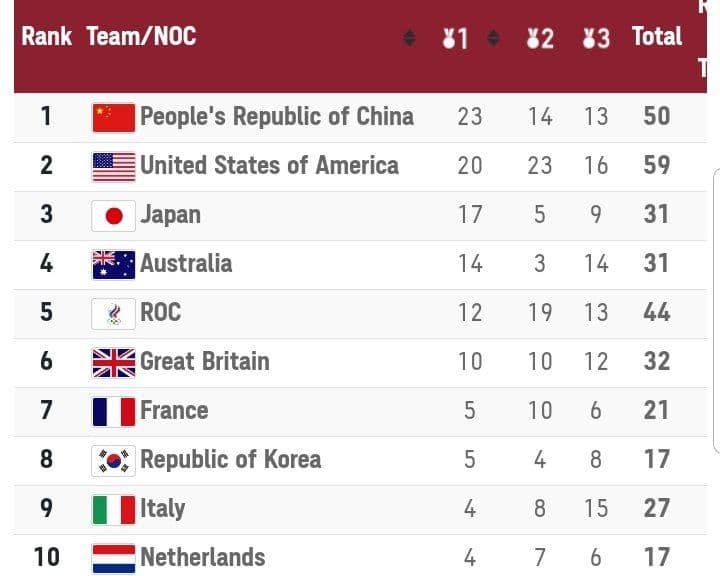
Task: Open the Netherlands team link
Action: [202, 558]
